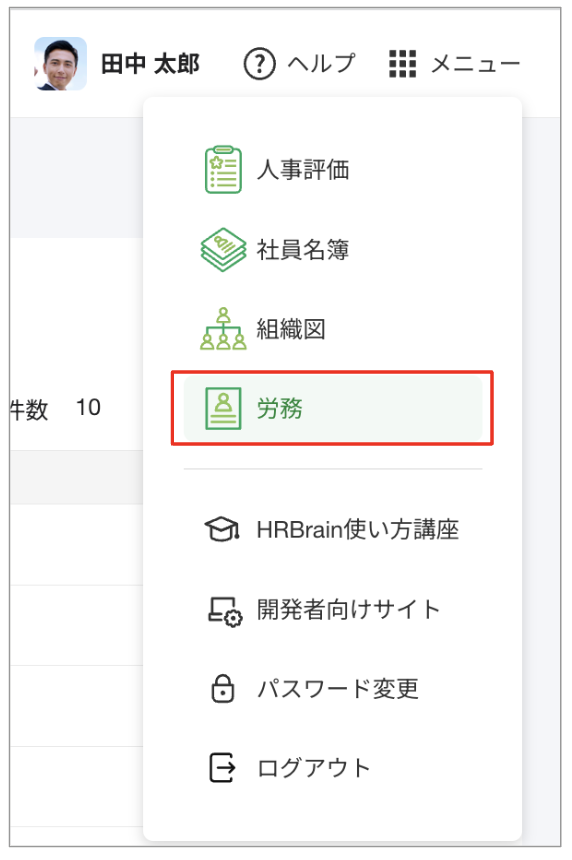Click the 労務 ID card icon
572x860 pixels.
click(x=223, y=409)
